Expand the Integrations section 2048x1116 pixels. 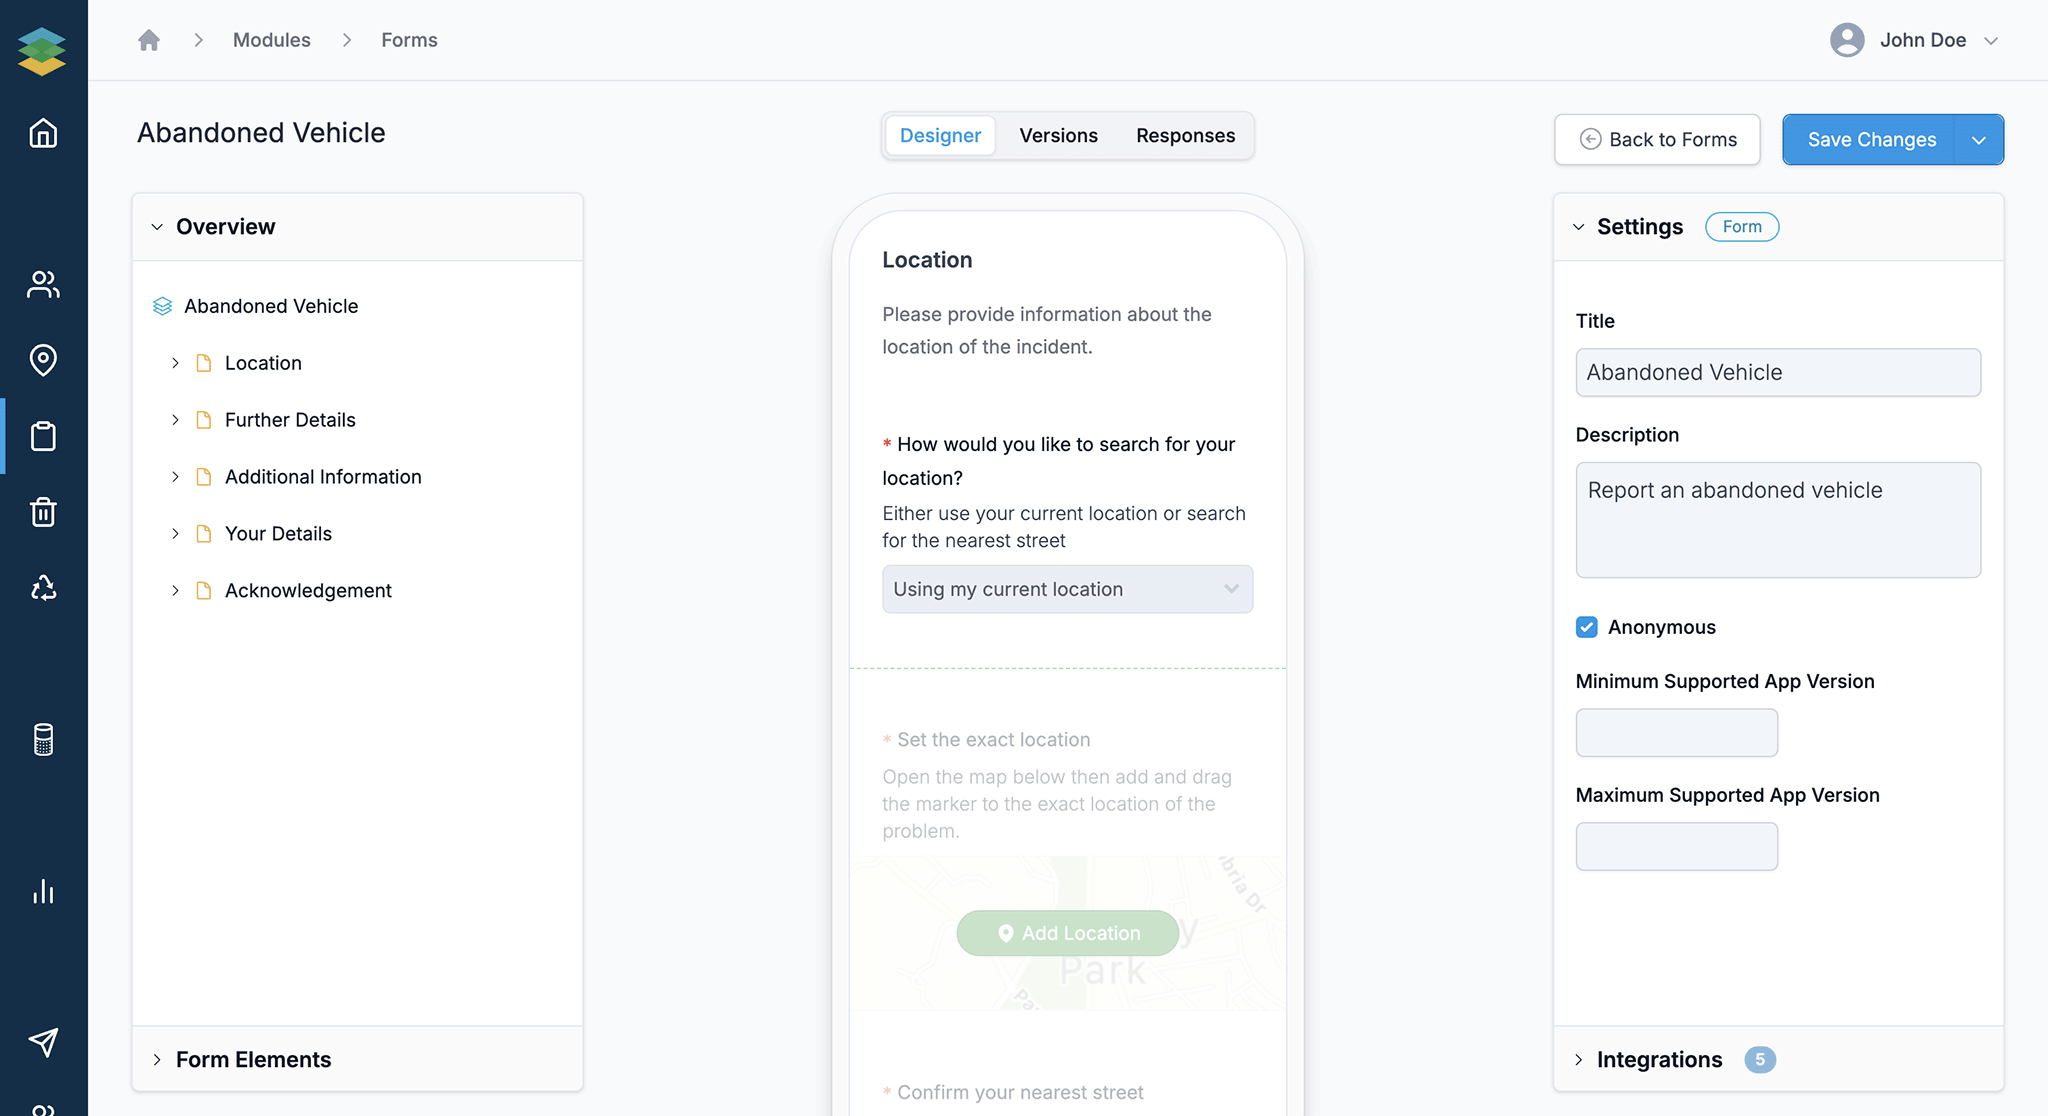[1658, 1059]
